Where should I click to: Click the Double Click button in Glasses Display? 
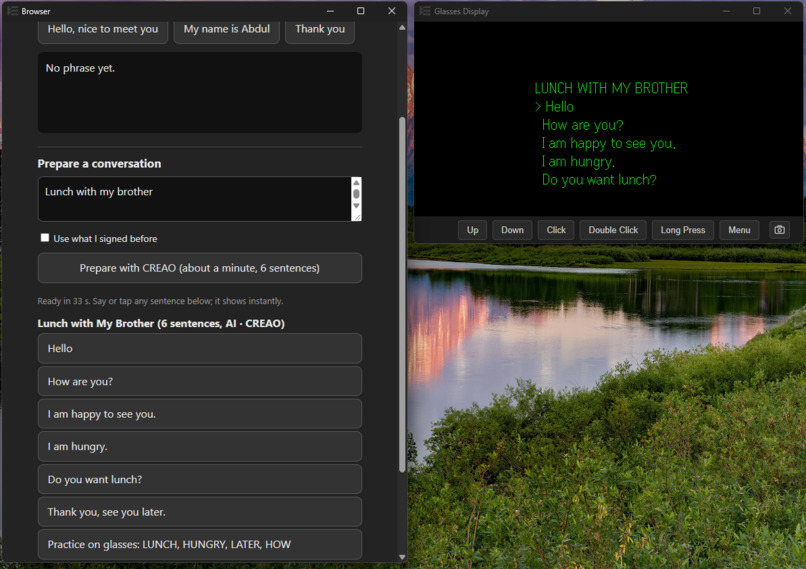tap(613, 230)
